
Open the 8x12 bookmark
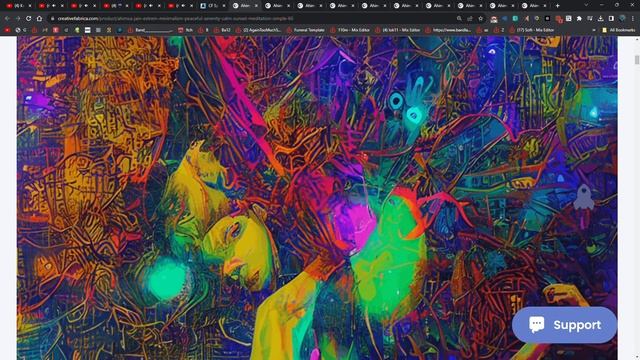point(222,30)
